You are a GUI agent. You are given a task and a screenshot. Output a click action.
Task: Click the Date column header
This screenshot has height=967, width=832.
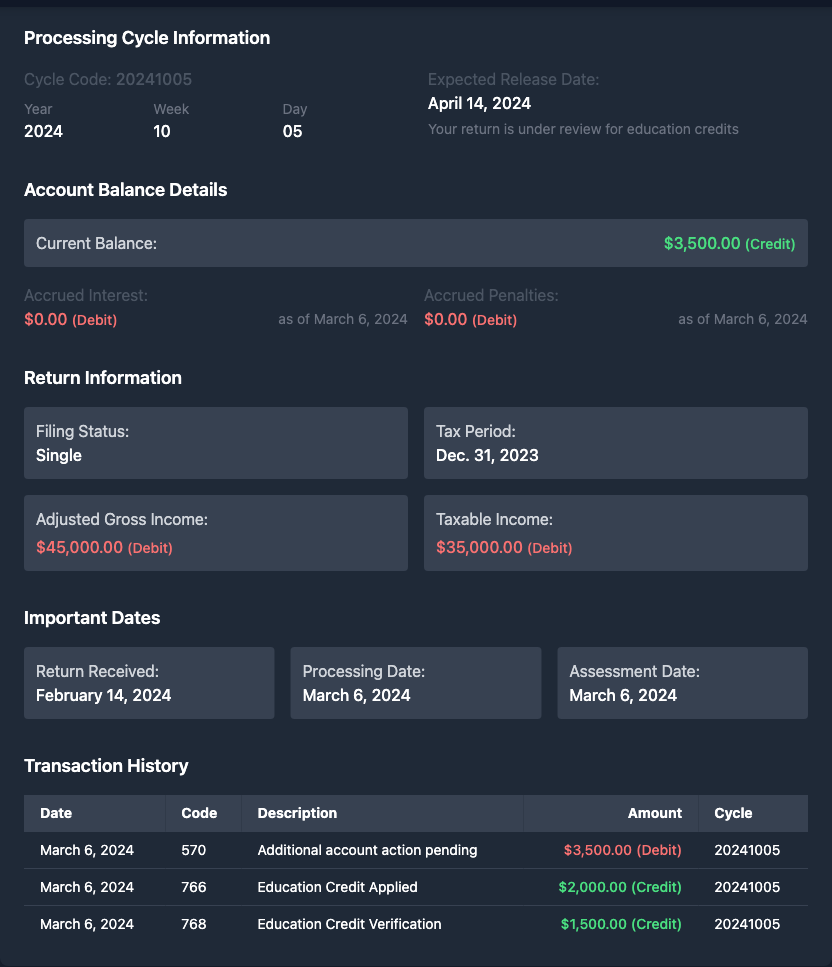(x=56, y=813)
